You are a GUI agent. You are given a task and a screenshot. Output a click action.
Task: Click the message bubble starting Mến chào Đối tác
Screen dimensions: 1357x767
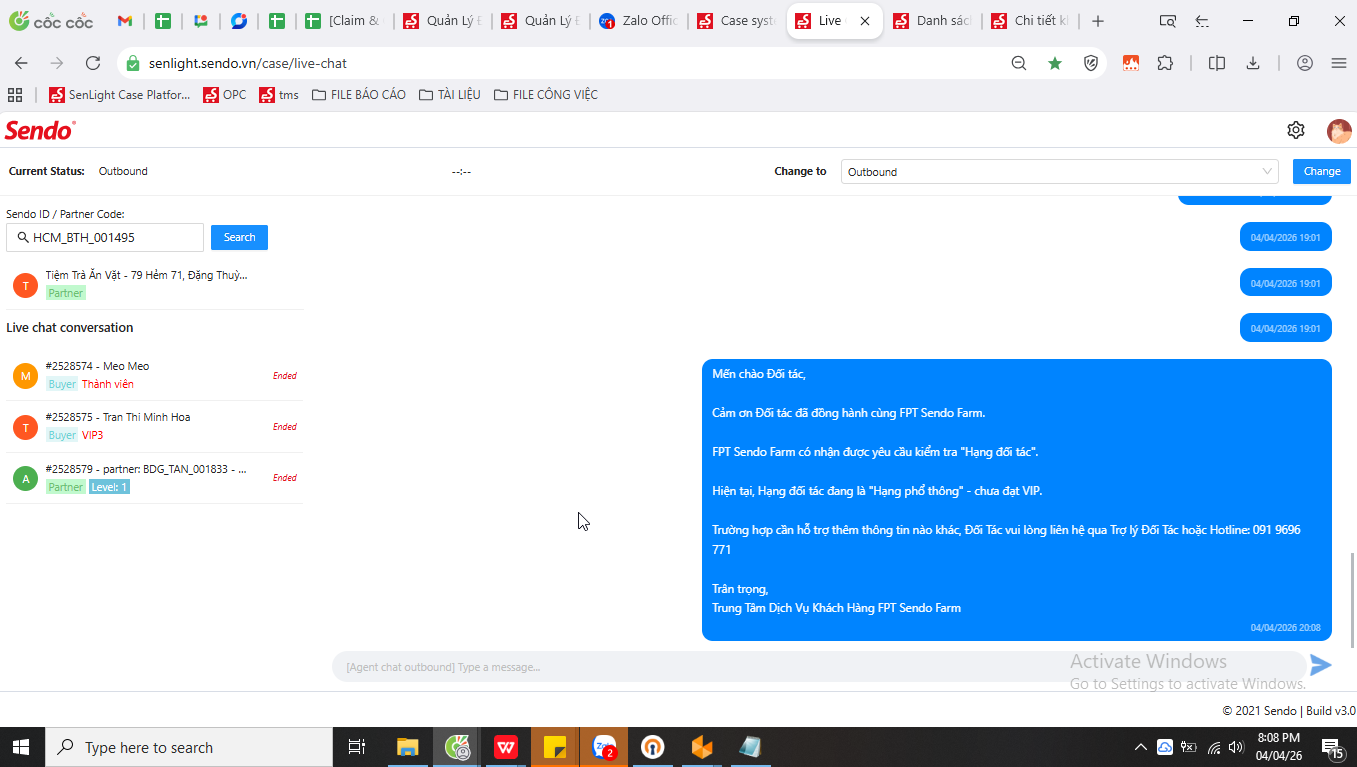(x=1017, y=500)
